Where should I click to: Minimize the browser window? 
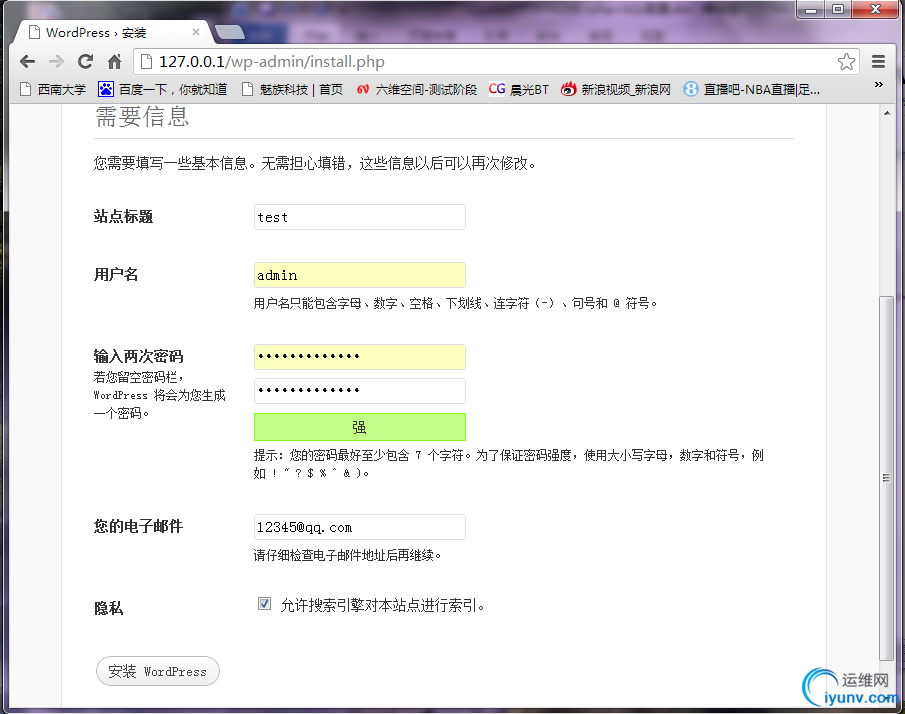[811, 9]
